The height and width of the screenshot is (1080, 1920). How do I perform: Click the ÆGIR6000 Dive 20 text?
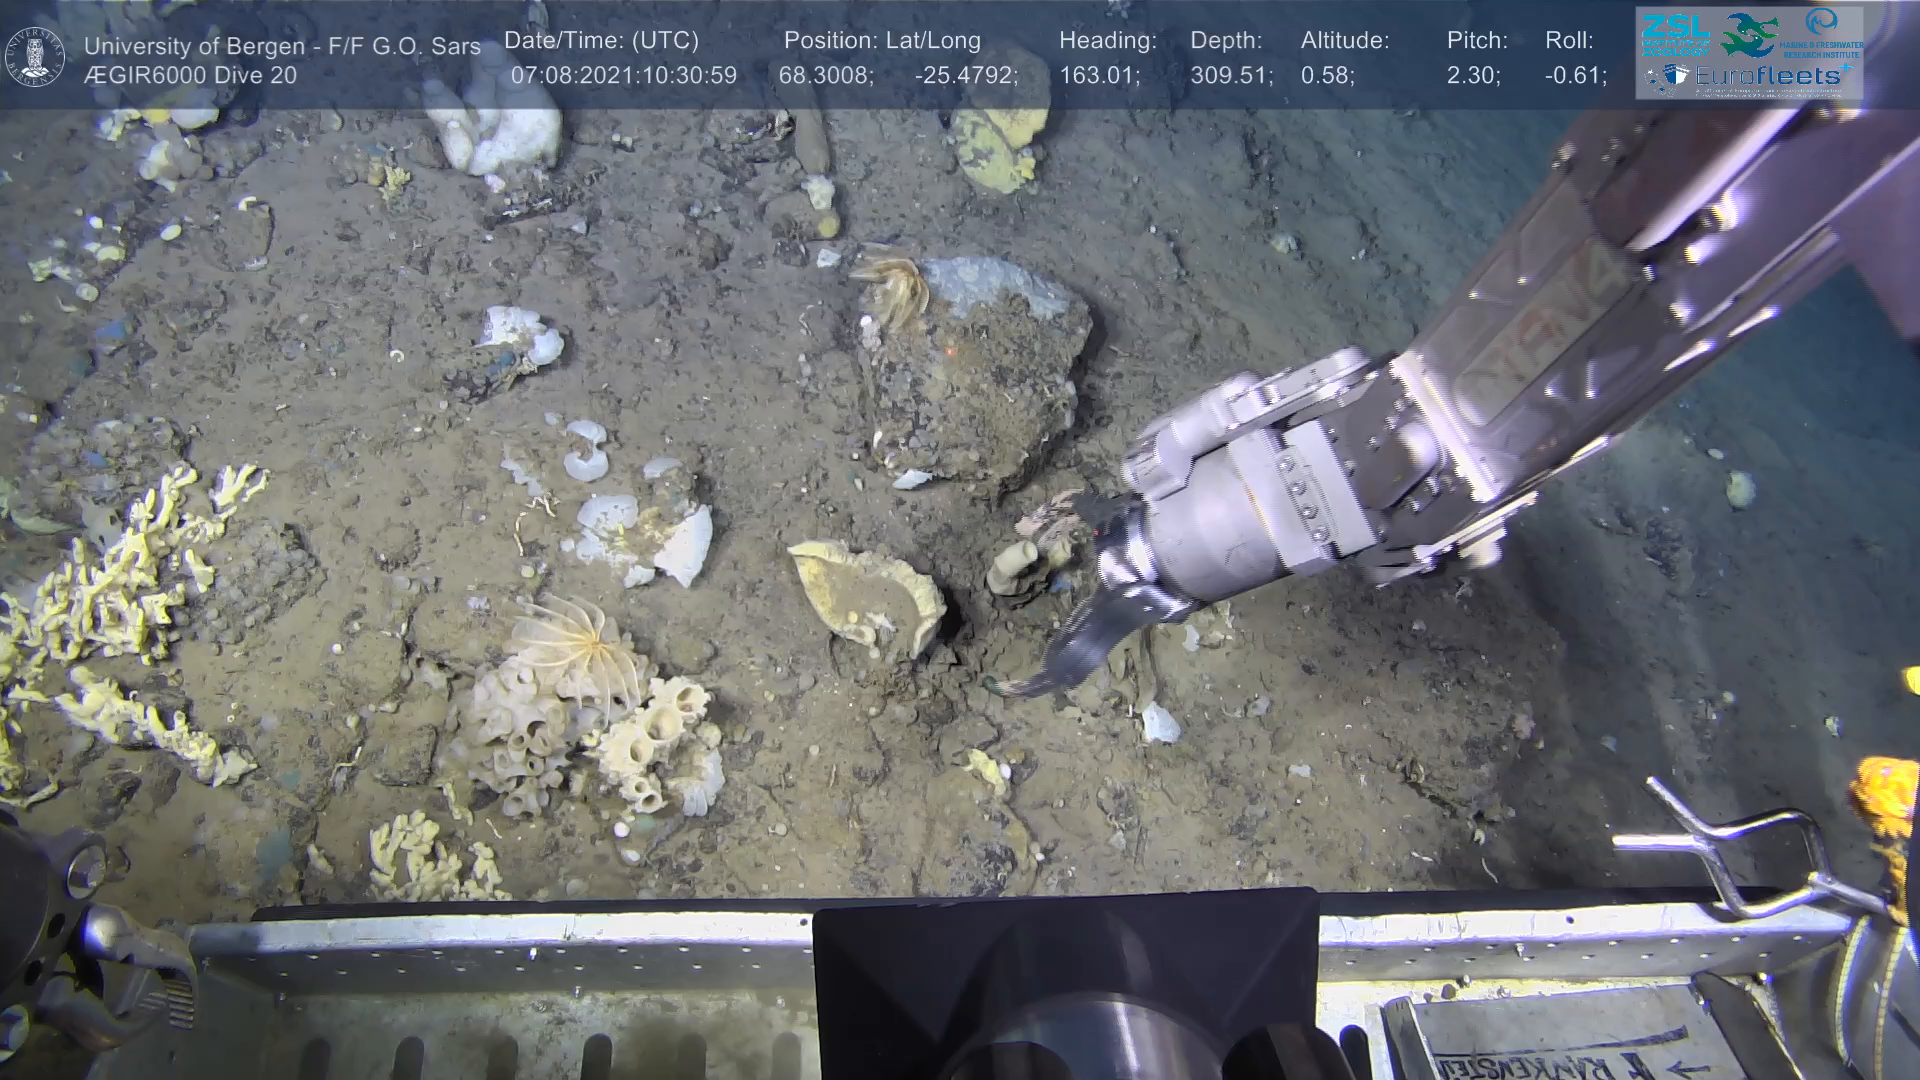coord(190,75)
